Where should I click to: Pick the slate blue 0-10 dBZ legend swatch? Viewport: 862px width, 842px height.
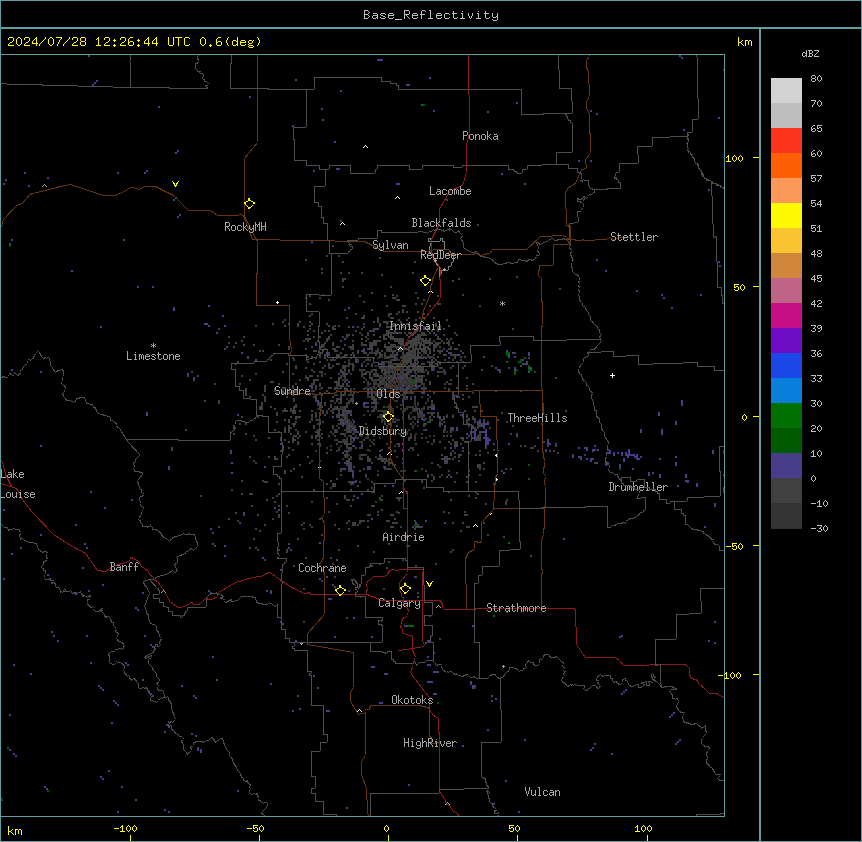click(x=786, y=466)
